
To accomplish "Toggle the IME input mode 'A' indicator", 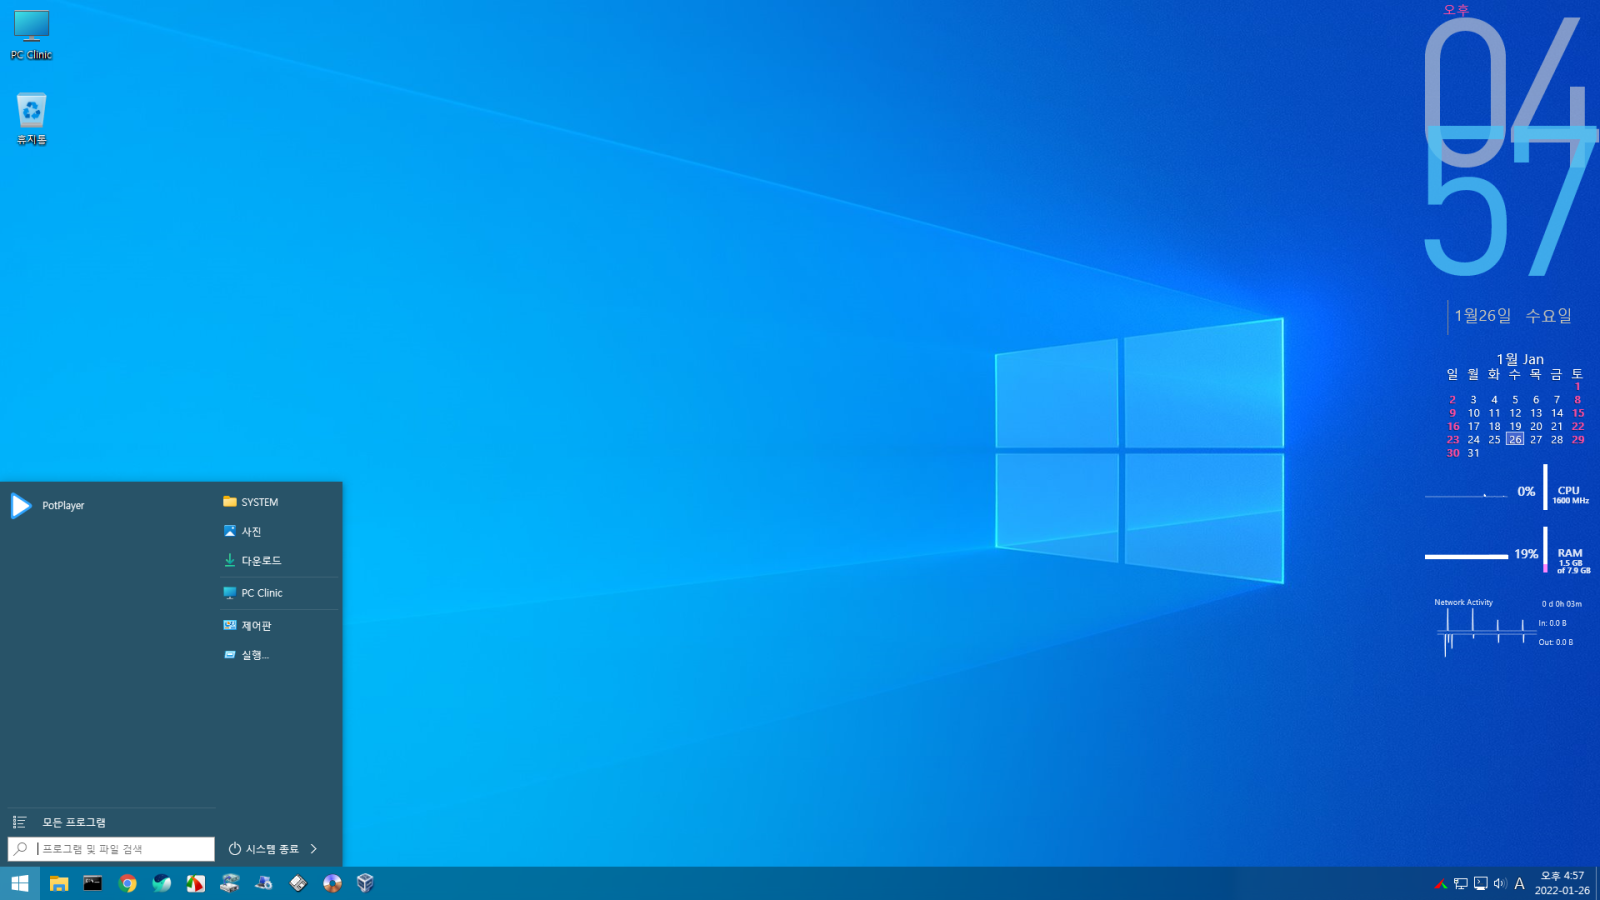I will click(x=1519, y=883).
